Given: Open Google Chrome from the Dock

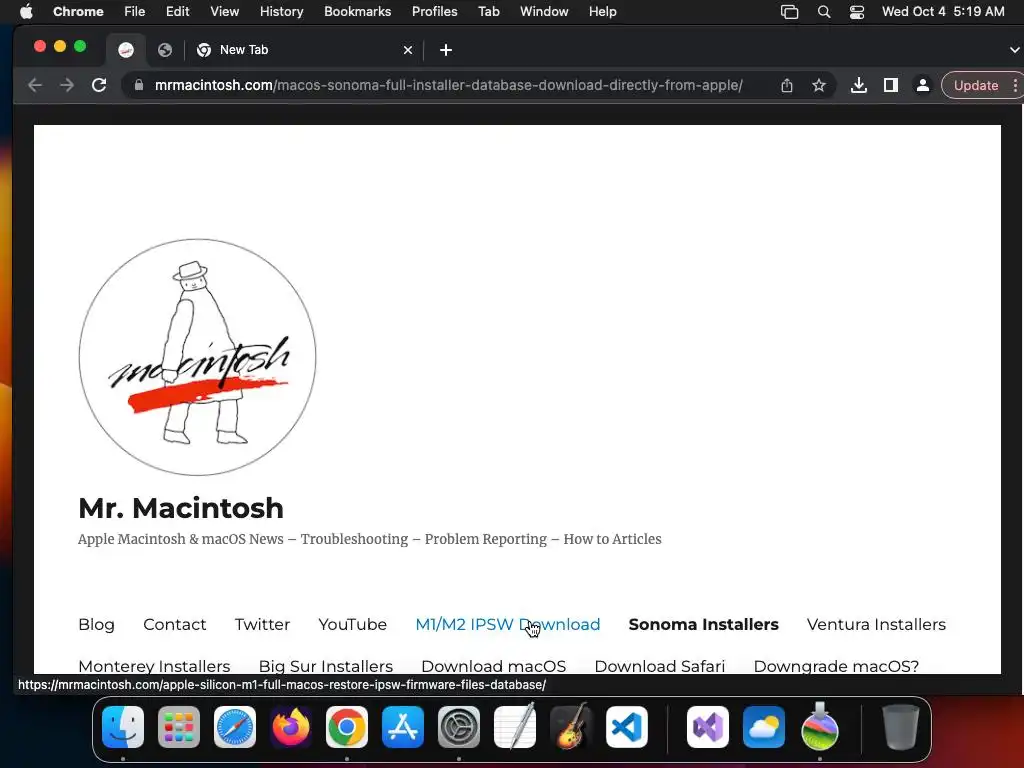Looking at the screenshot, I should tap(347, 727).
